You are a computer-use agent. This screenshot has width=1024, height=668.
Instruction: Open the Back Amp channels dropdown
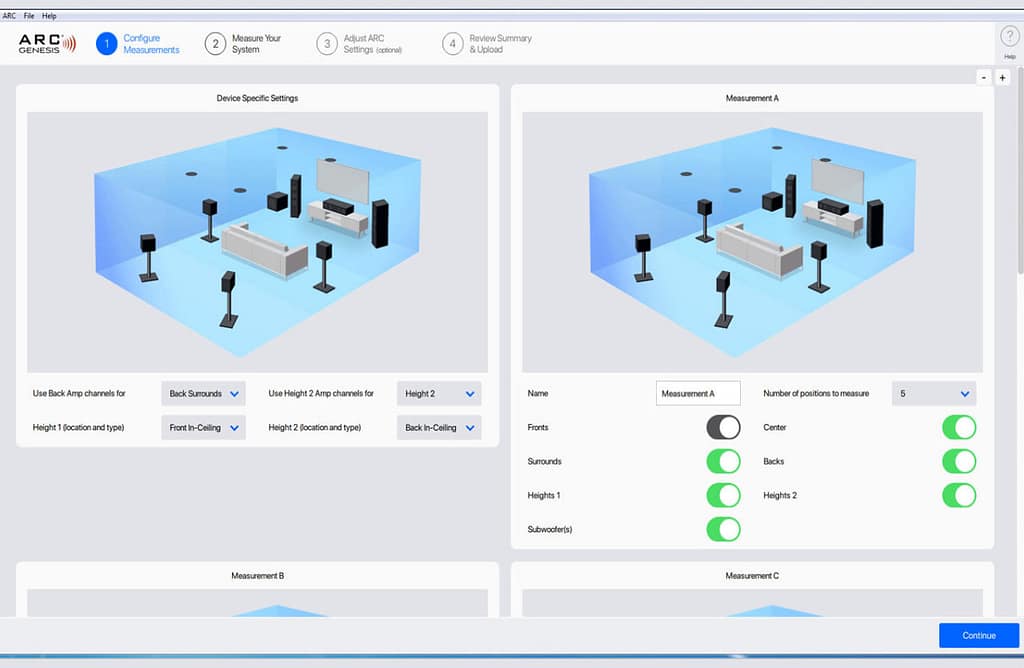pos(203,394)
